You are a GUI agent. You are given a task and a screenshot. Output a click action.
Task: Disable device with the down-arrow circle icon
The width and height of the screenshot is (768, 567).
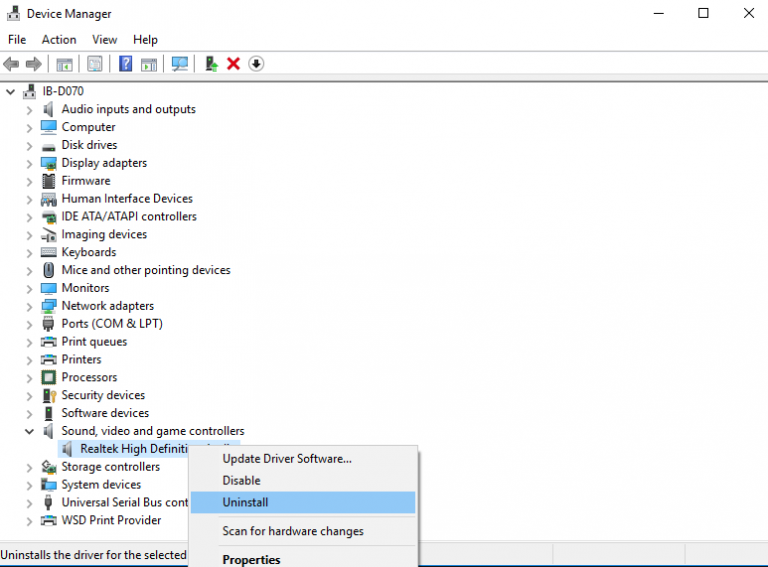coord(256,64)
